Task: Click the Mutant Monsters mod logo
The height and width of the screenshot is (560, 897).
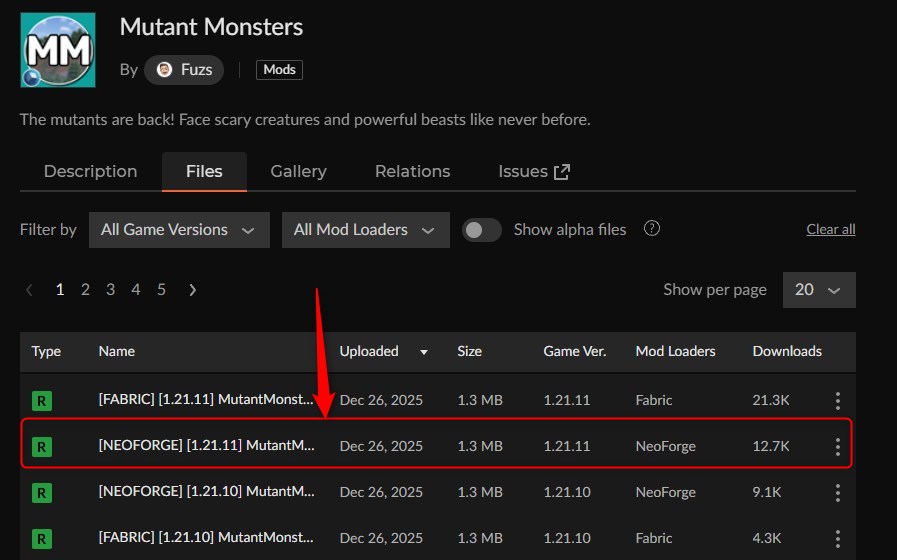Action: click(x=58, y=50)
